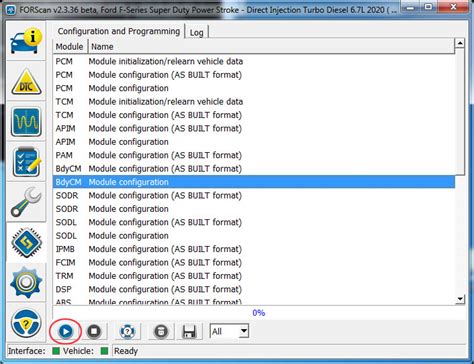Viewport: 474px width, 364px height.
Task: Select BdyCM Module configuration (AS BUILT format)
Action: point(254,169)
